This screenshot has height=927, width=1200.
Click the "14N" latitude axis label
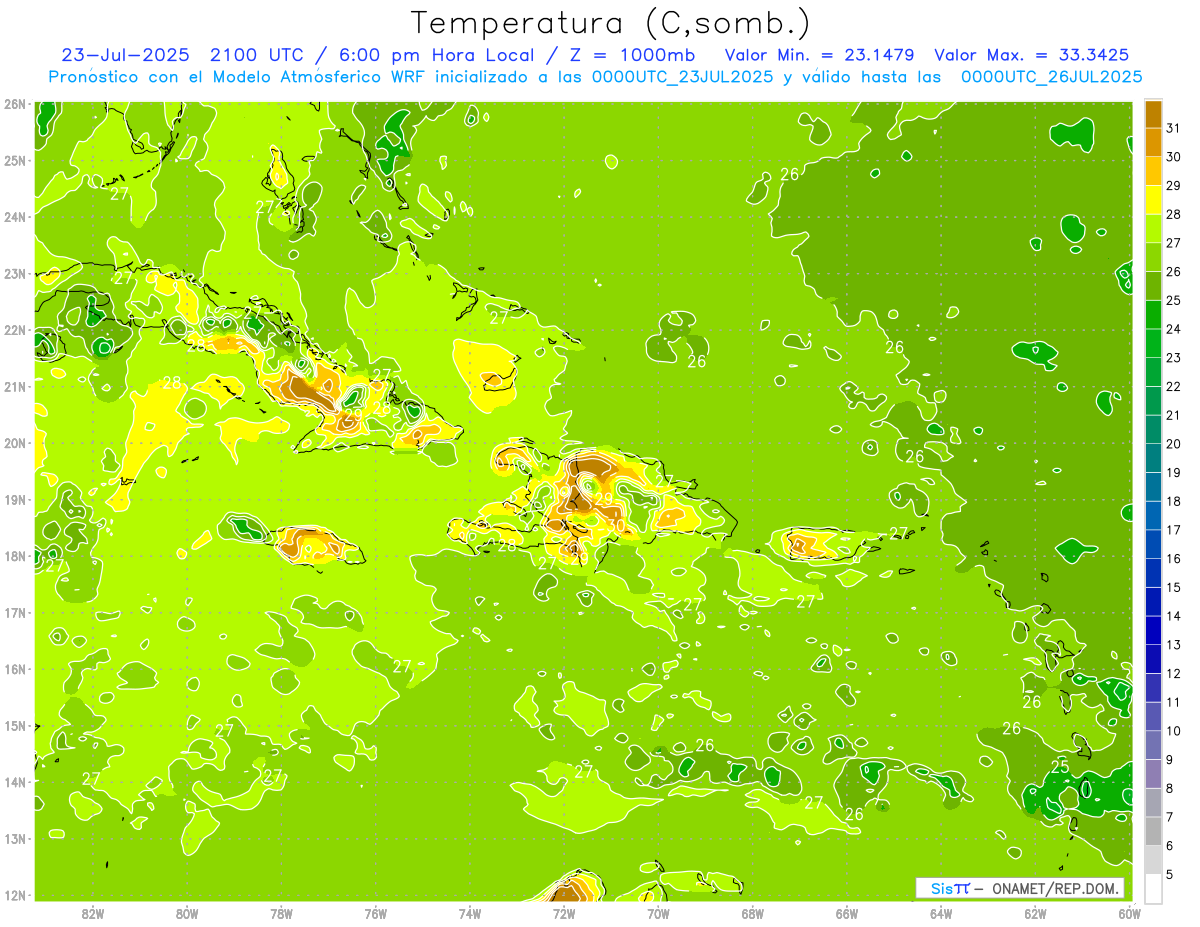coord(14,782)
